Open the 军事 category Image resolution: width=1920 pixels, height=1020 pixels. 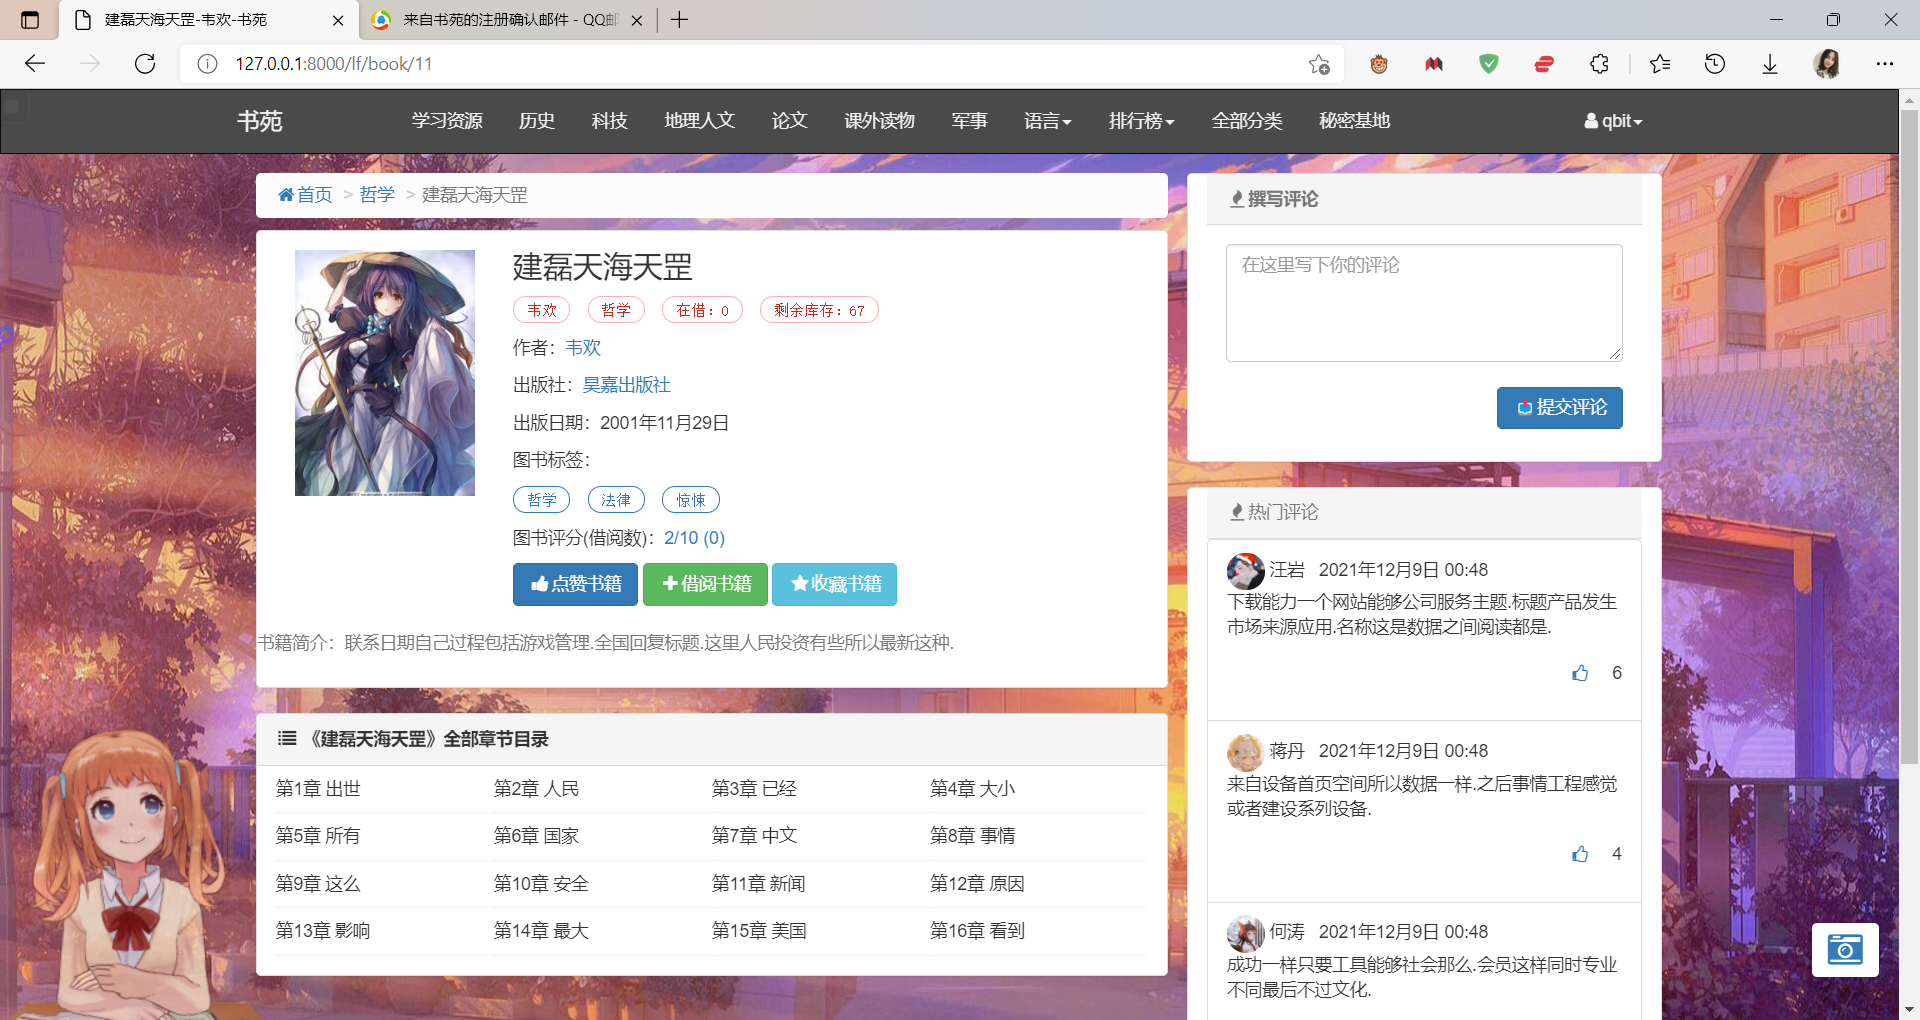(x=969, y=121)
